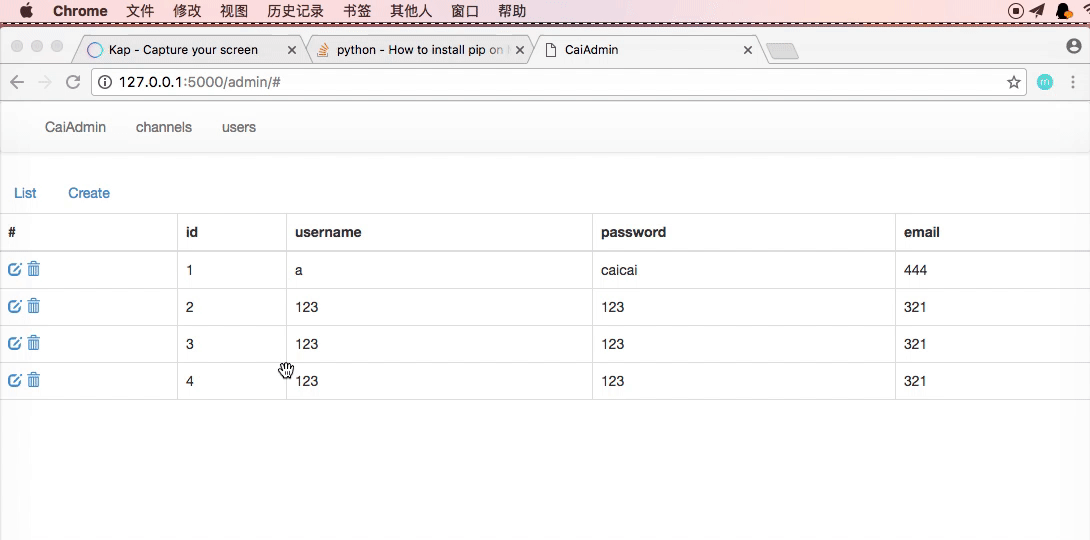Open the 帮助 menu

[x=512, y=11]
